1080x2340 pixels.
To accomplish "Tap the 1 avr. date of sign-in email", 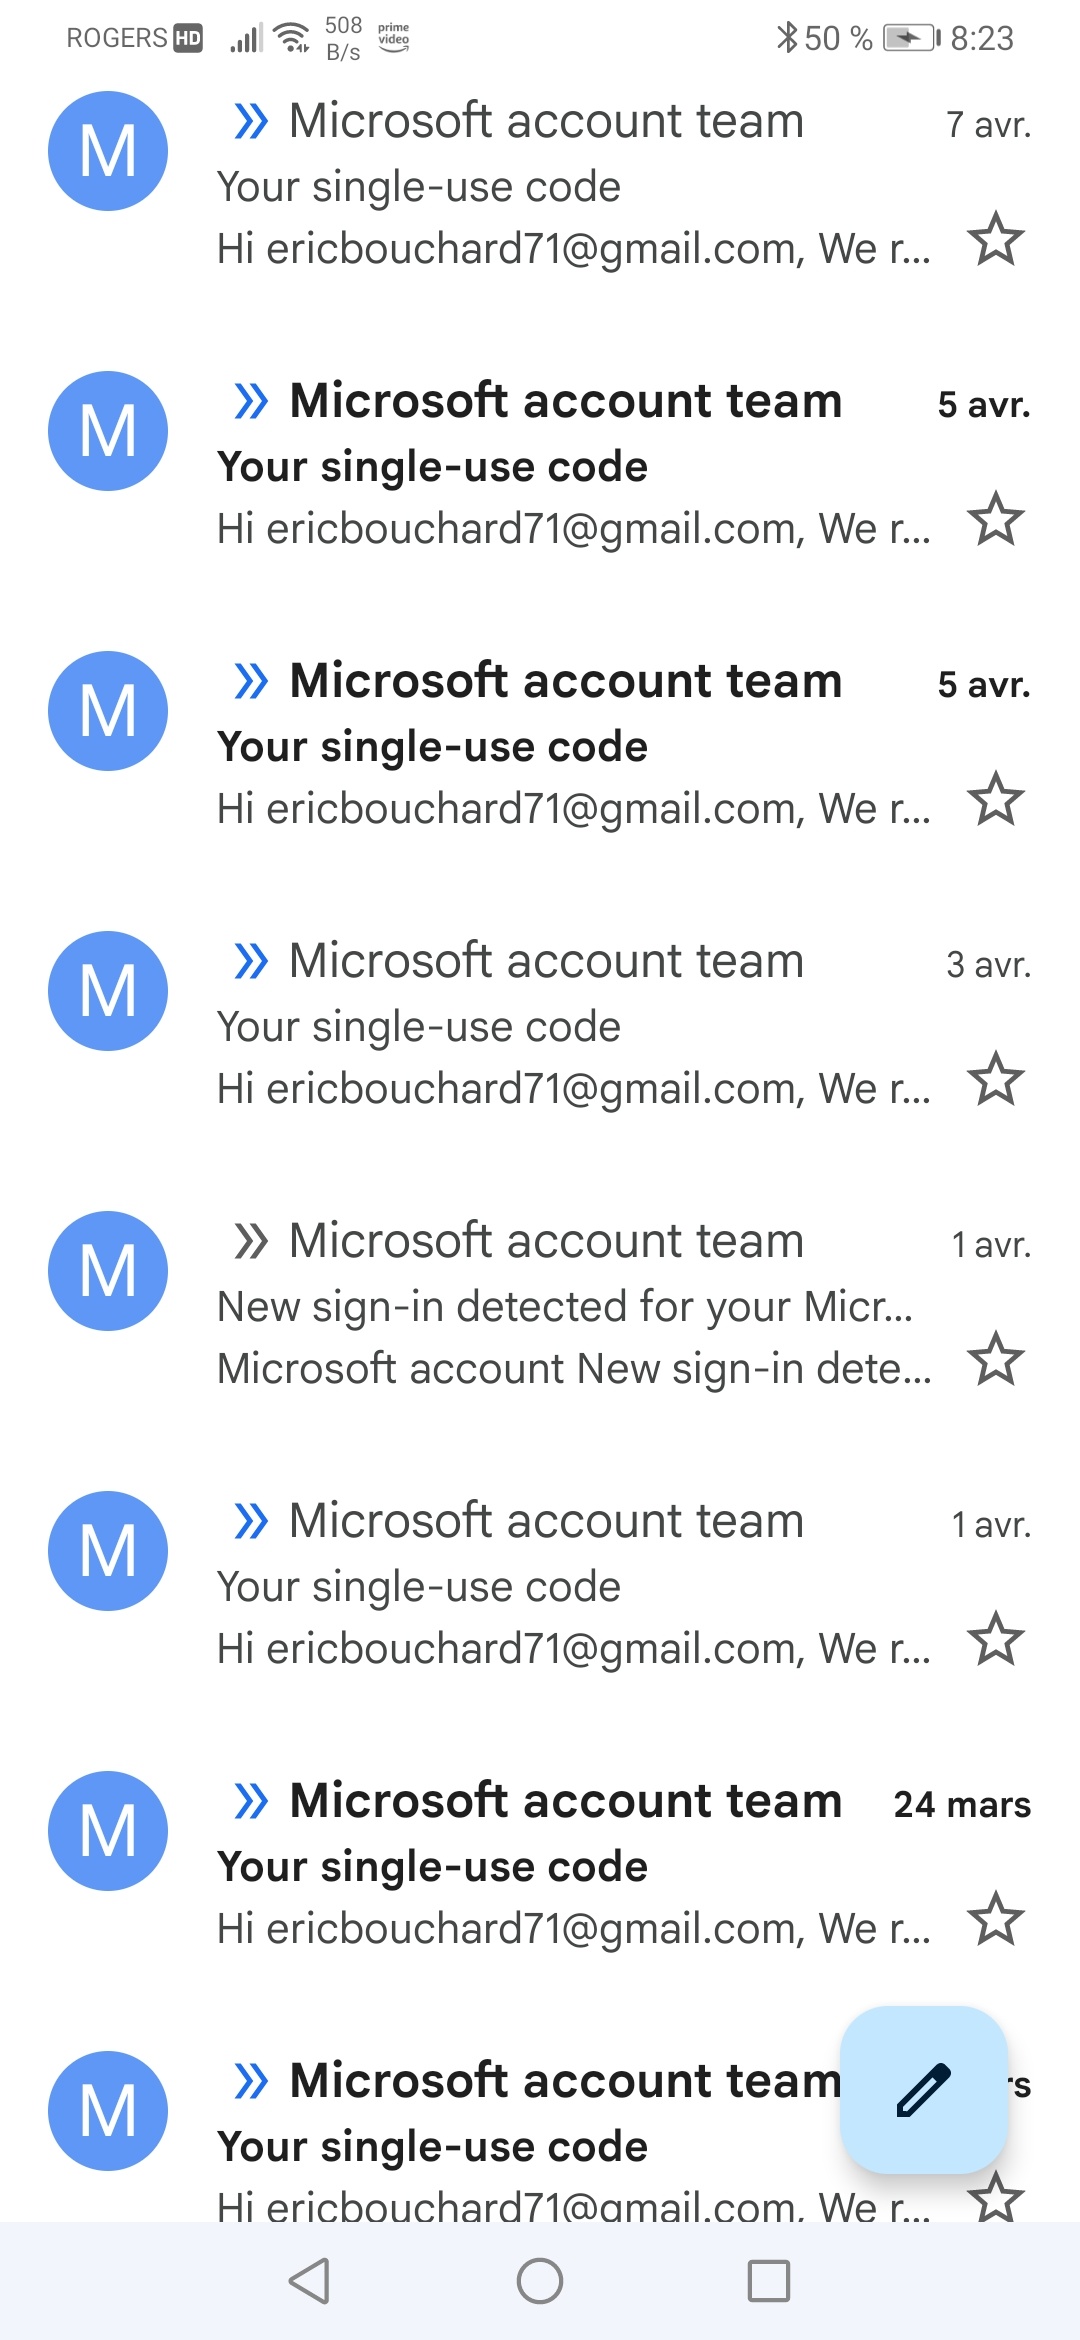I will pos(991,1245).
